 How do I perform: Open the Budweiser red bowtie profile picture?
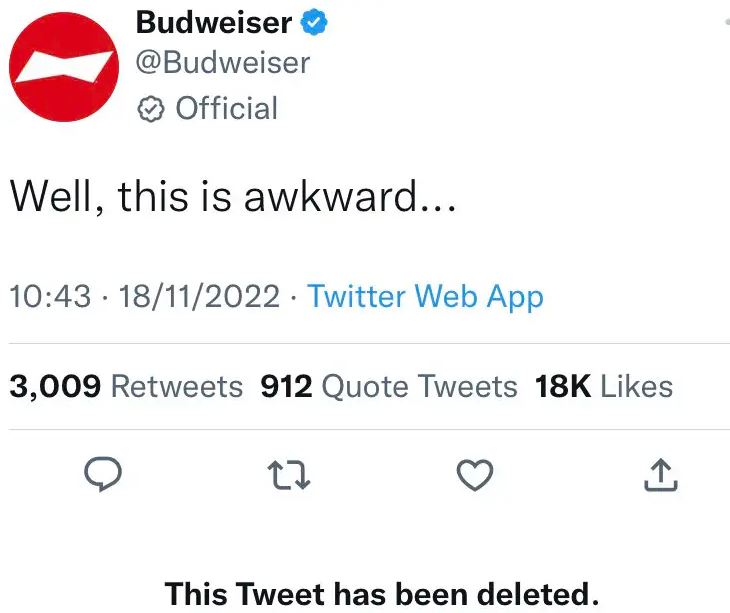[x=64, y=67]
